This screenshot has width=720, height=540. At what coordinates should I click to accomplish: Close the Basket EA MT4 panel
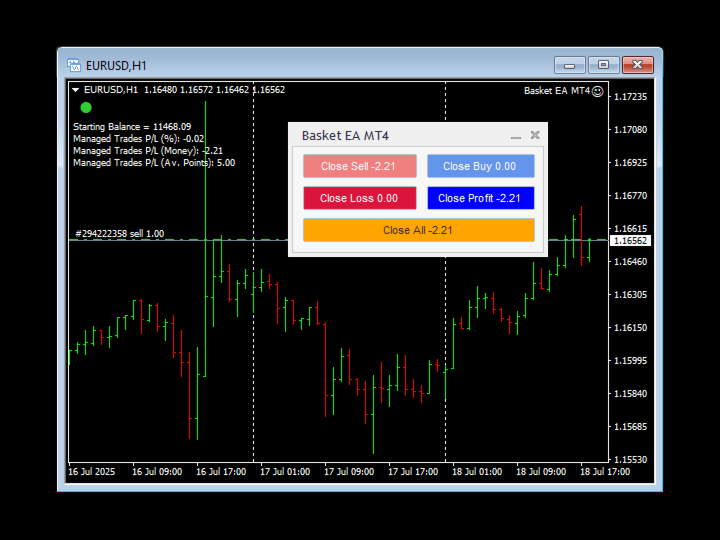(535, 135)
